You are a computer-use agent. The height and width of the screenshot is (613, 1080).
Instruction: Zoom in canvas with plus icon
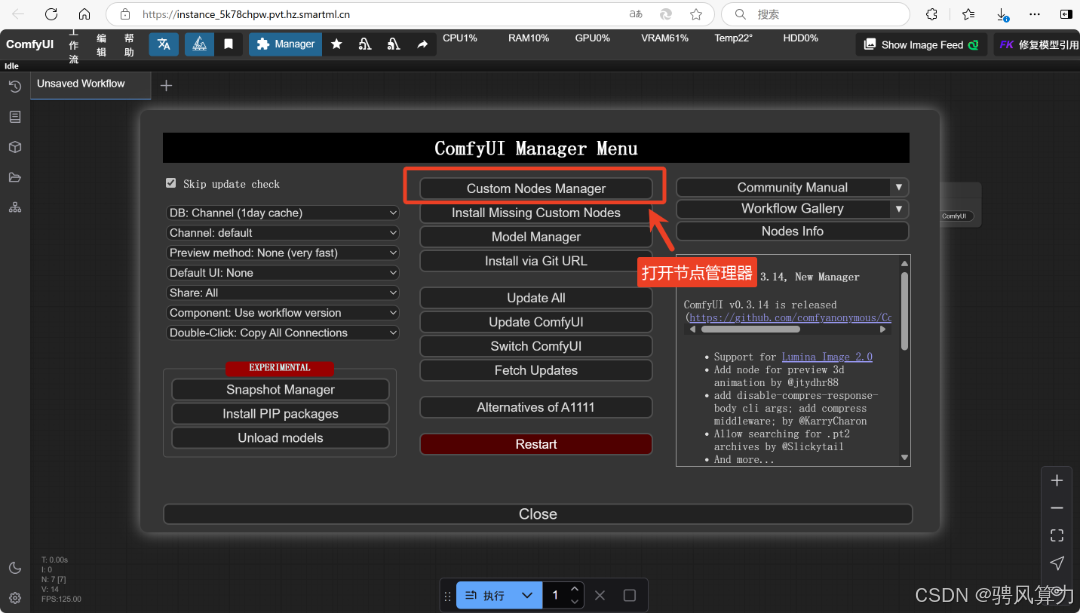pyautogui.click(x=1057, y=481)
